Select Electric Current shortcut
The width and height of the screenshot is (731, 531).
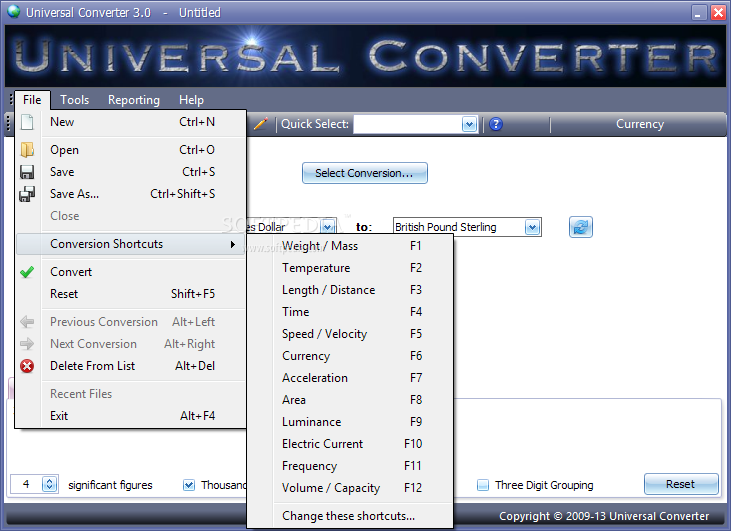click(x=350, y=444)
